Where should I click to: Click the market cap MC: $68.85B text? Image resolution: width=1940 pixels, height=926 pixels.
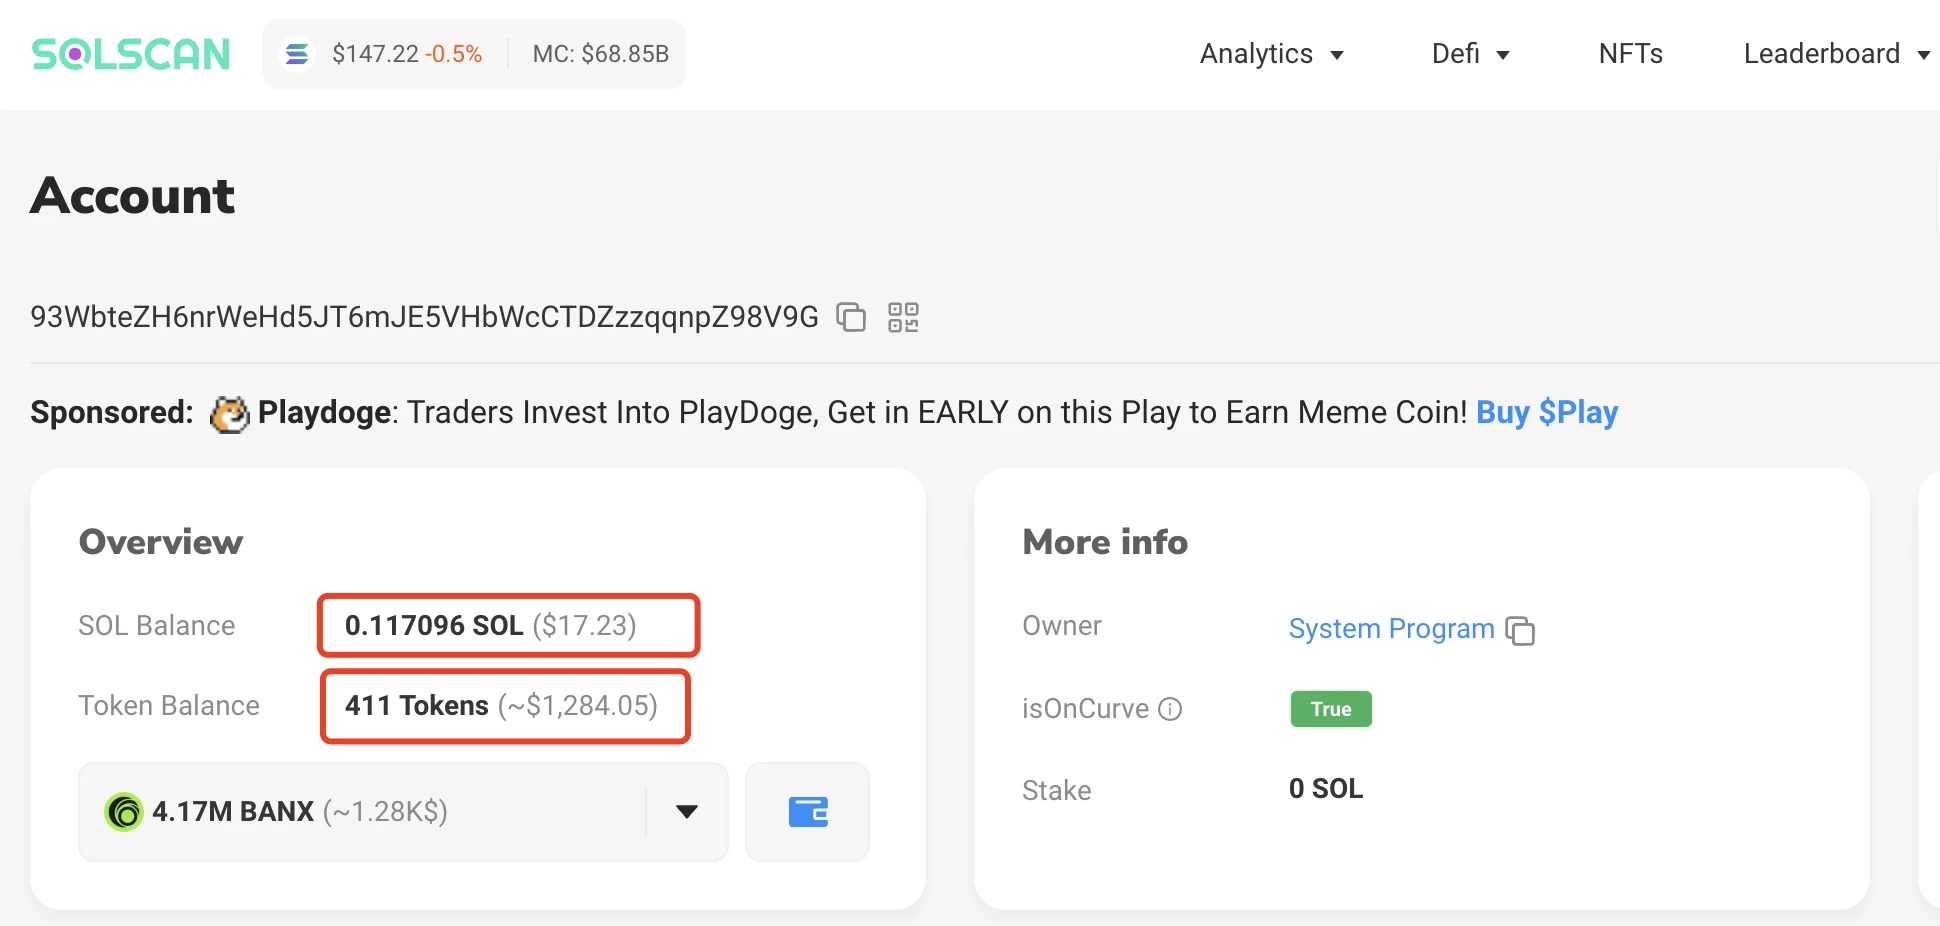coord(600,54)
